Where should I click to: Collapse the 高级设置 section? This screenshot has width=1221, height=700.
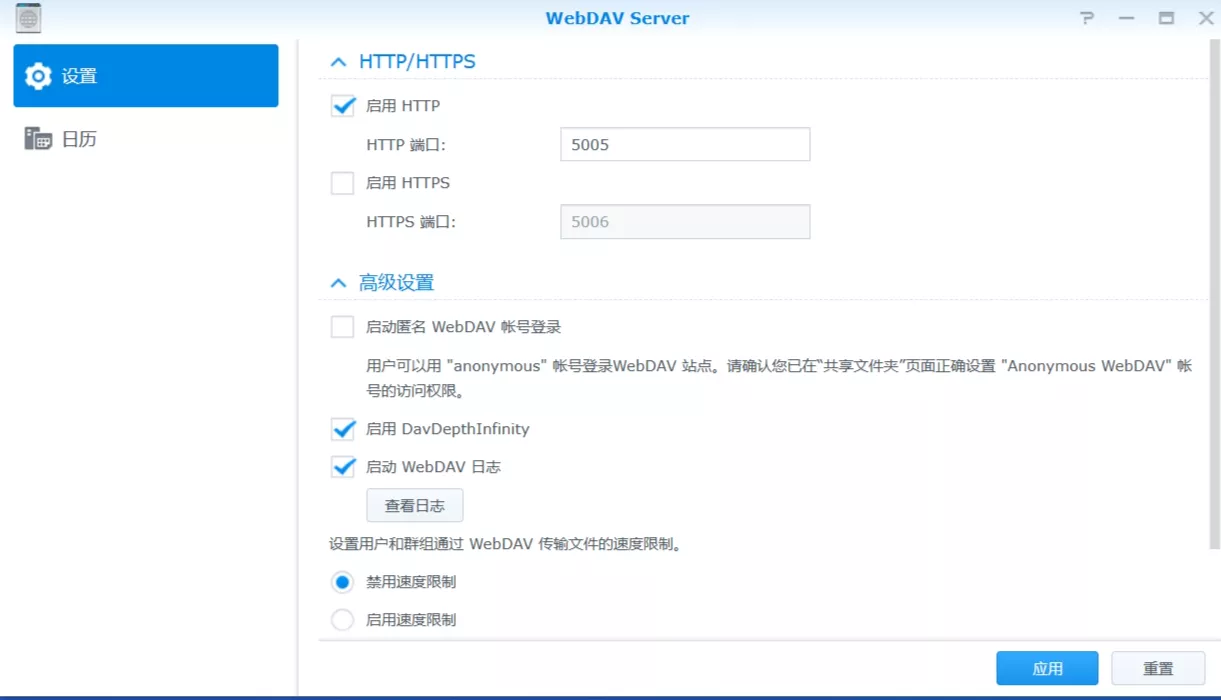[x=338, y=283]
